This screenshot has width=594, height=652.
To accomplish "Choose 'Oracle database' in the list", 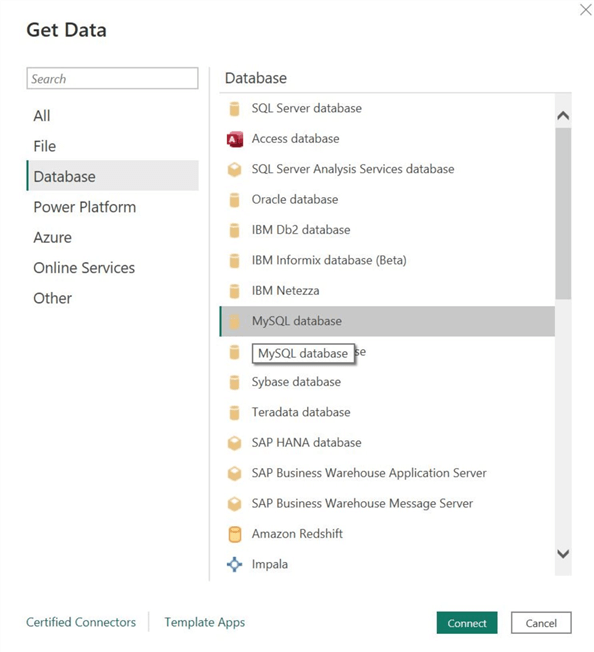I will click(x=295, y=199).
